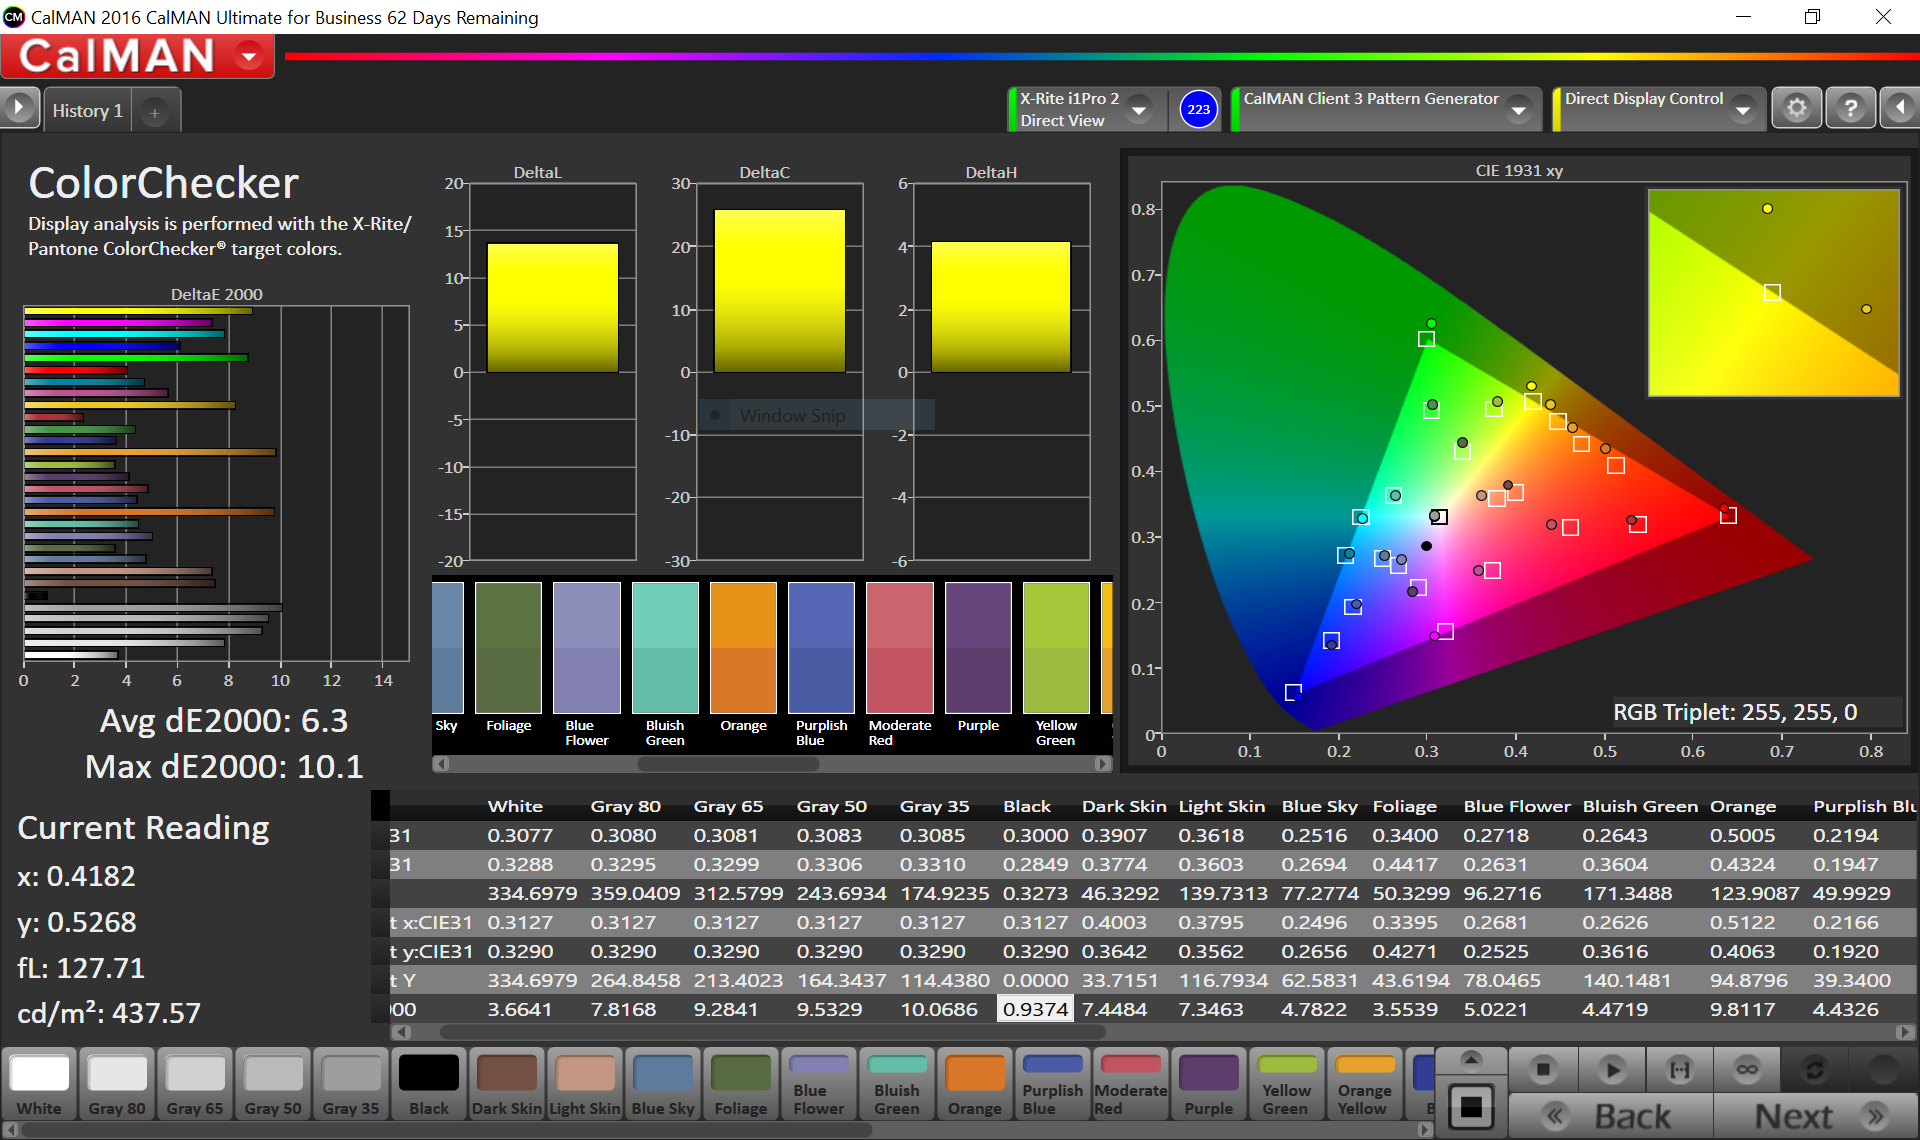Switch to the History 1 tab
The image size is (1920, 1140).
[88, 111]
